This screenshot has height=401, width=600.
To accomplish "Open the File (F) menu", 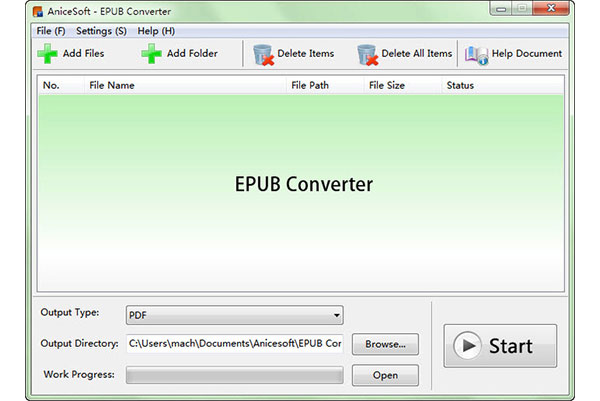I will coord(51,31).
